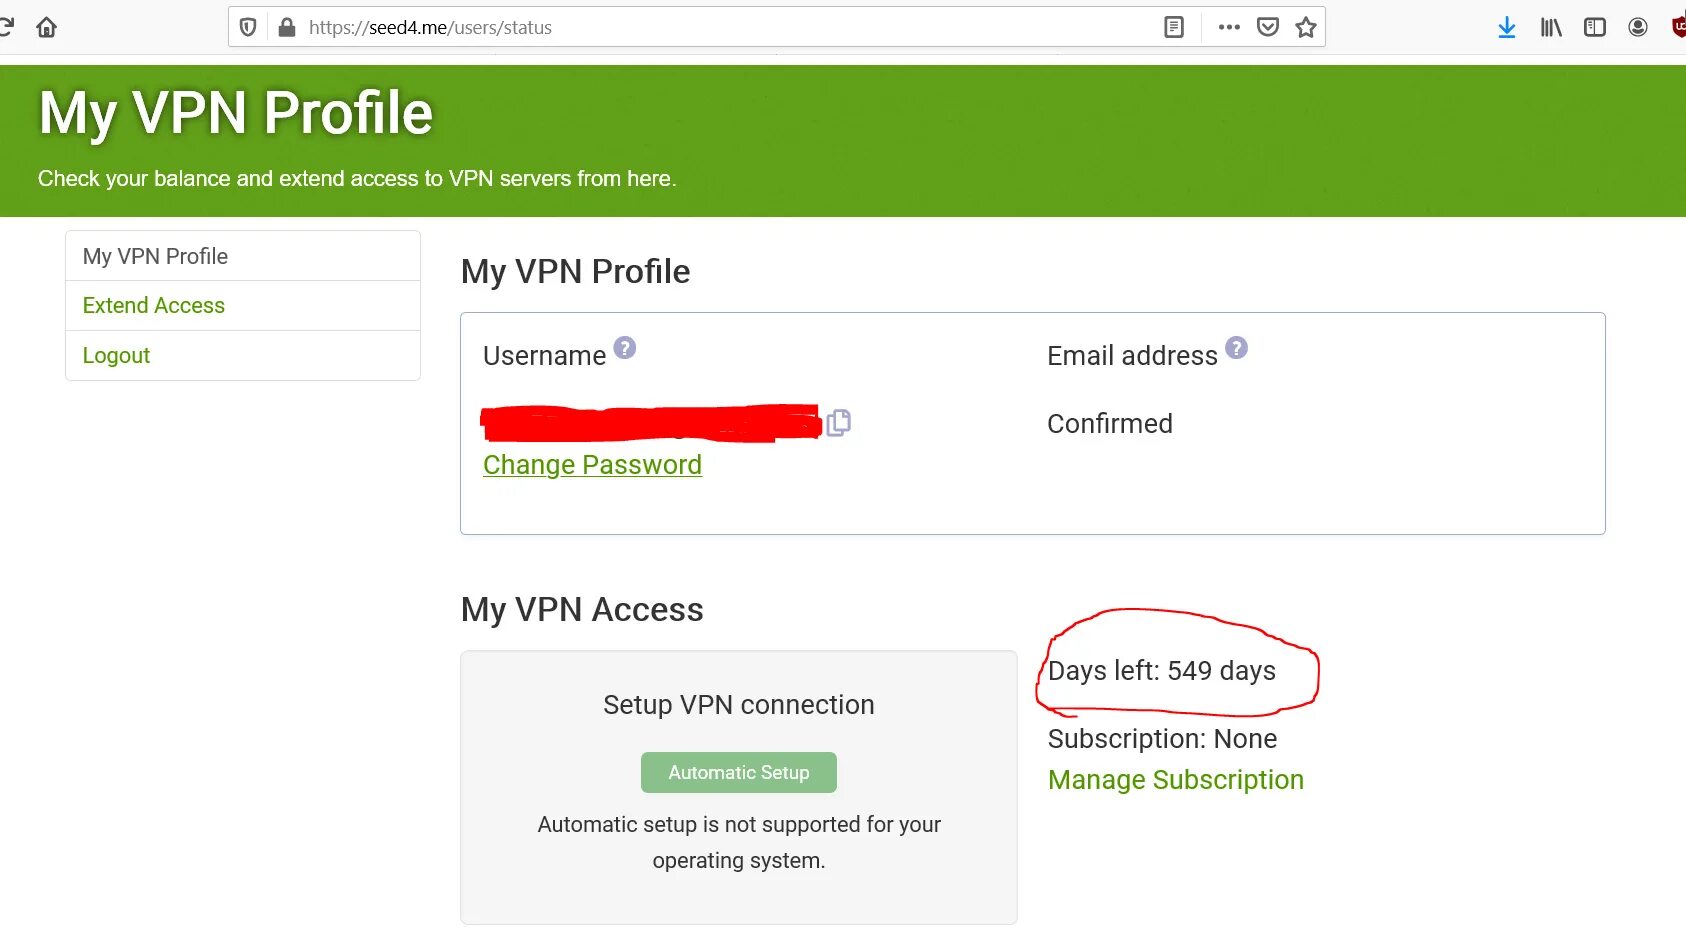The width and height of the screenshot is (1686, 940).
Task: Save page to Pocket icon
Action: click(1268, 27)
